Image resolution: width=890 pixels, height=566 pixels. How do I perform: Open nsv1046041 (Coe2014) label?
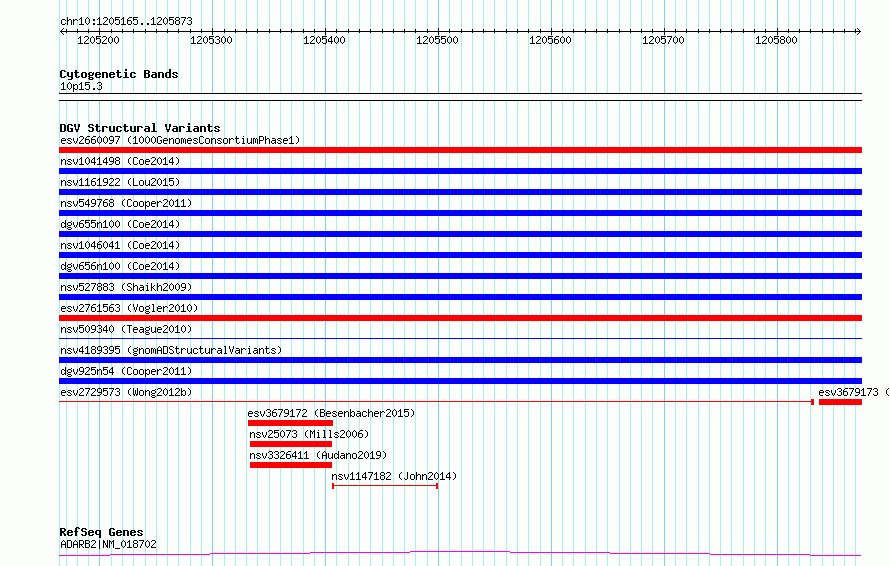[x=120, y=245]
